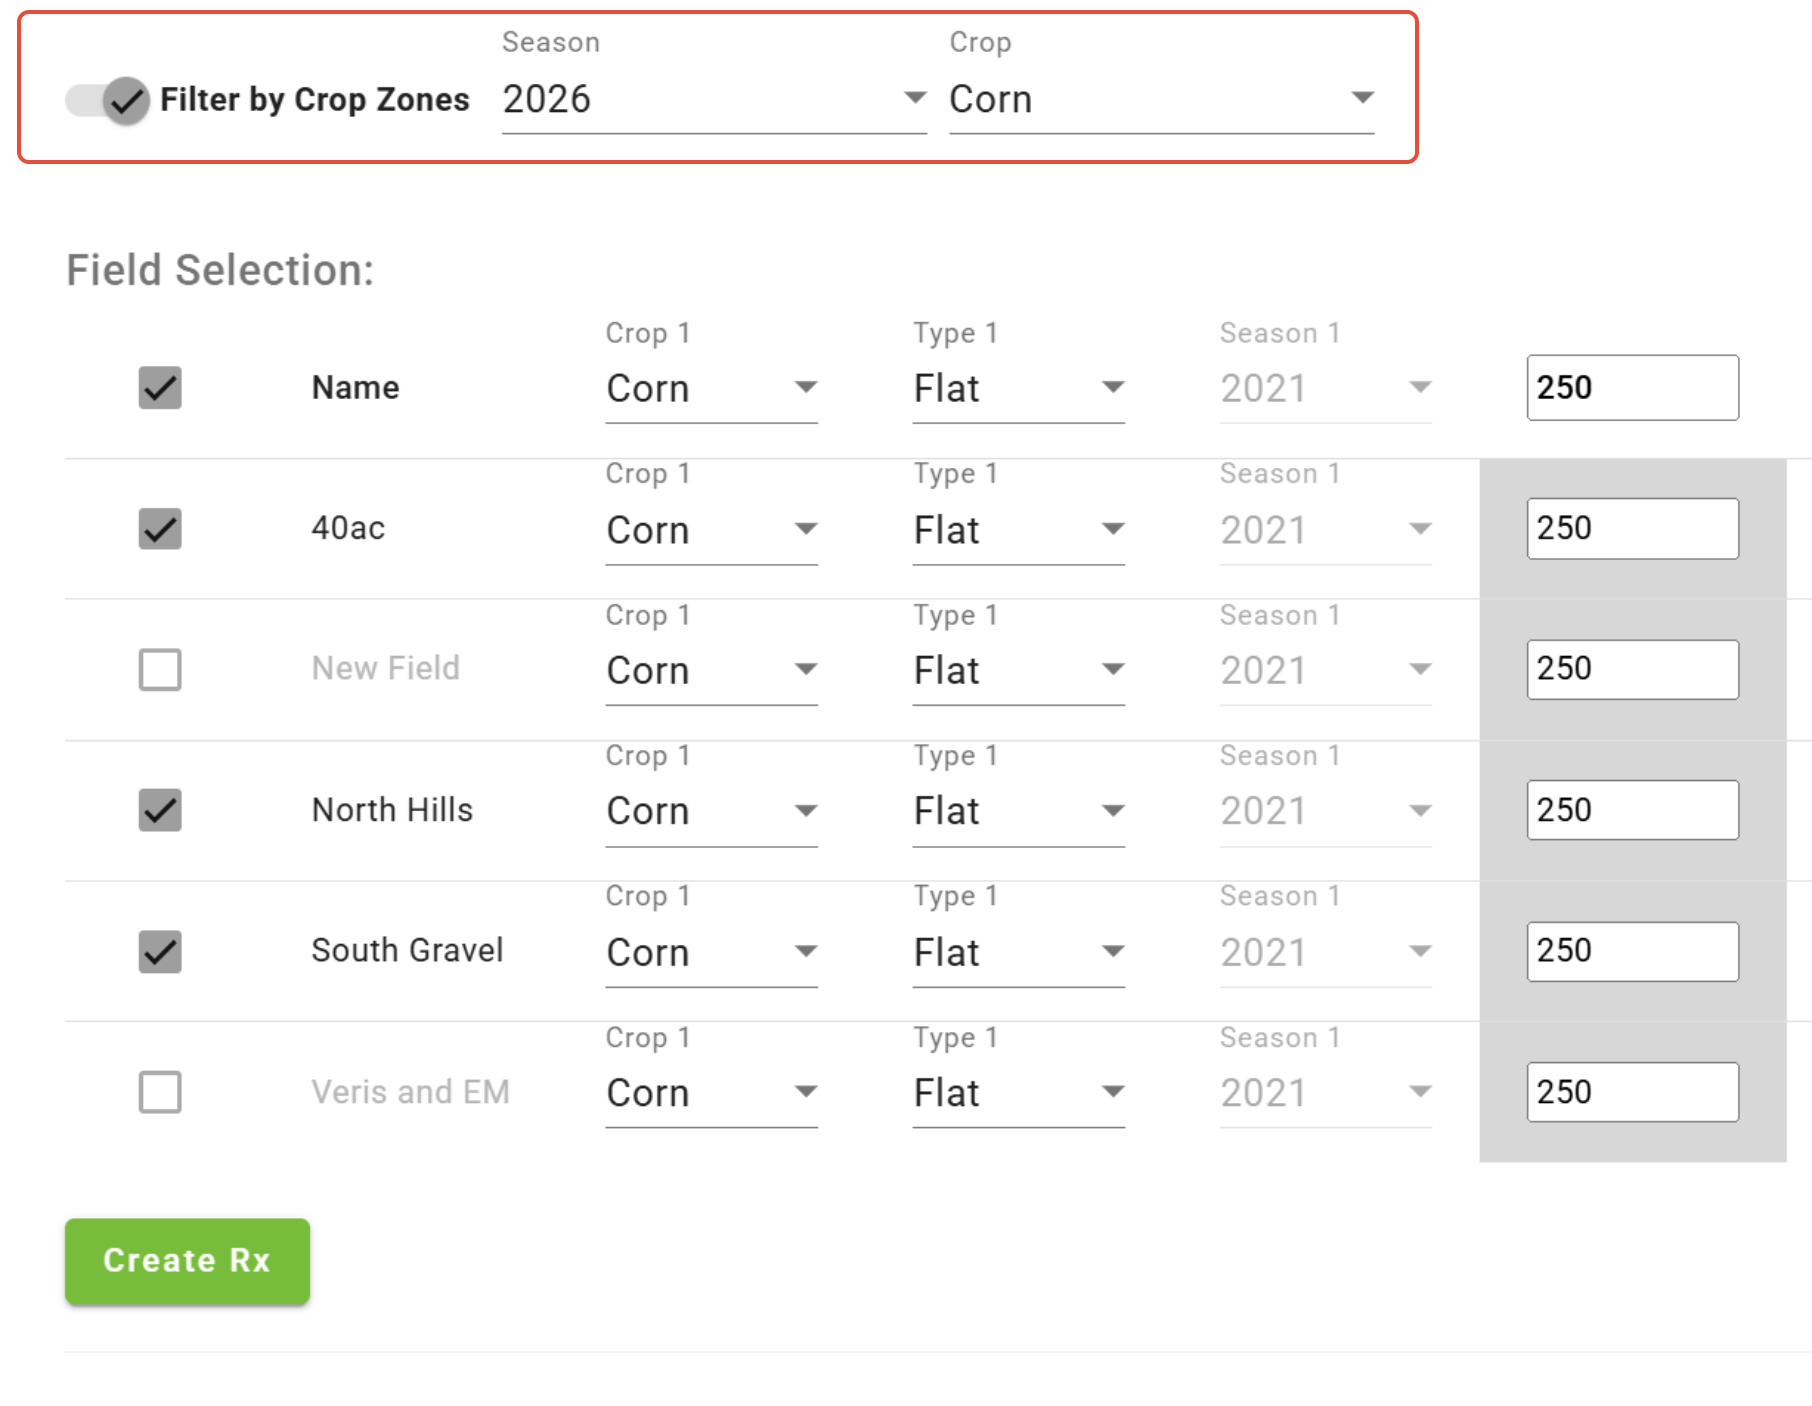Open Type 1 dropdown for North Hills

(x=1018, y=811)
